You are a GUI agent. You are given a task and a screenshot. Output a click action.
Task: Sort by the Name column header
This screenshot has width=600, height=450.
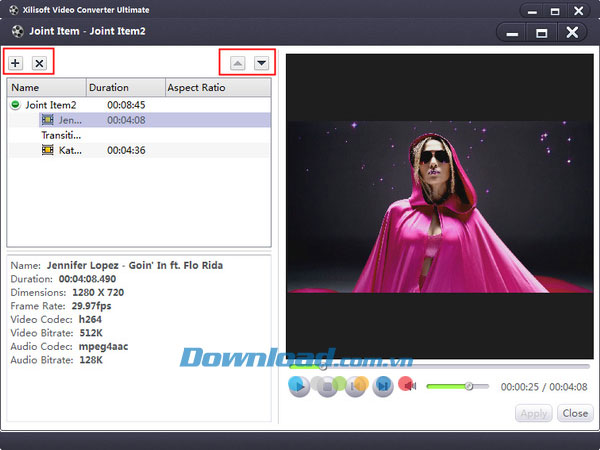pos(47,88)
